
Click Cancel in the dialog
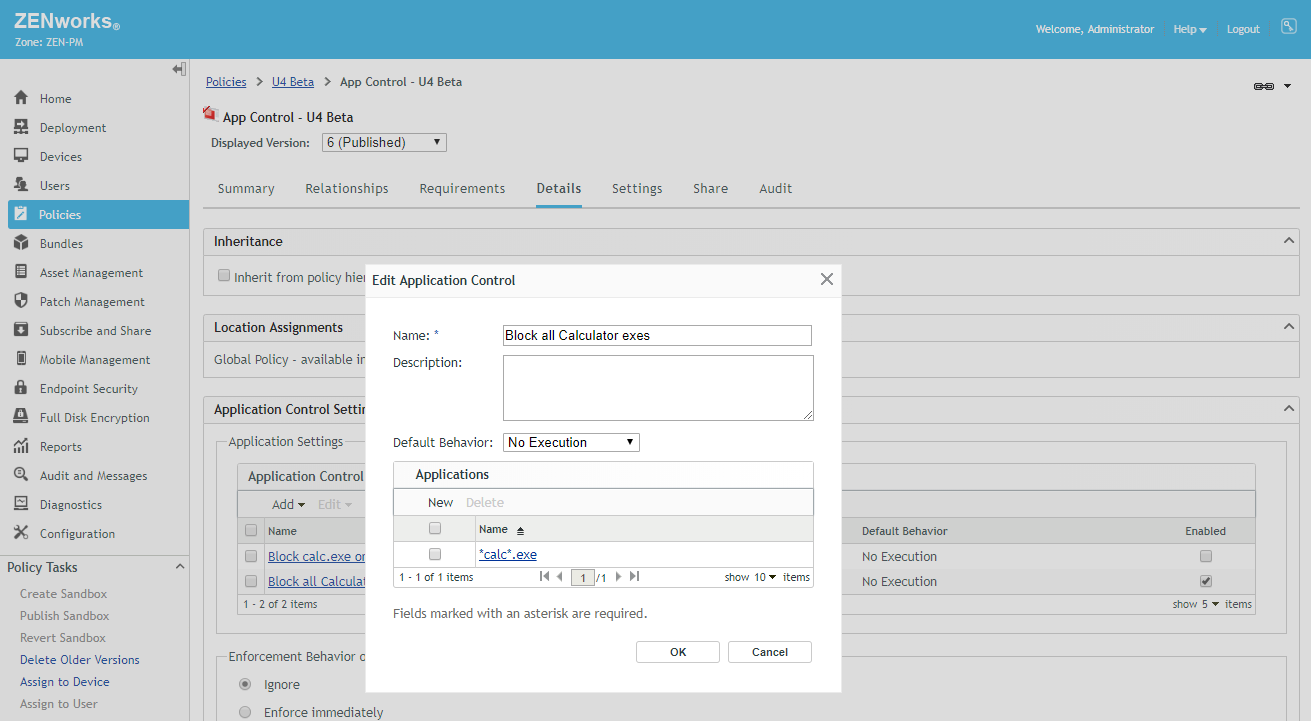click(770, 652)
